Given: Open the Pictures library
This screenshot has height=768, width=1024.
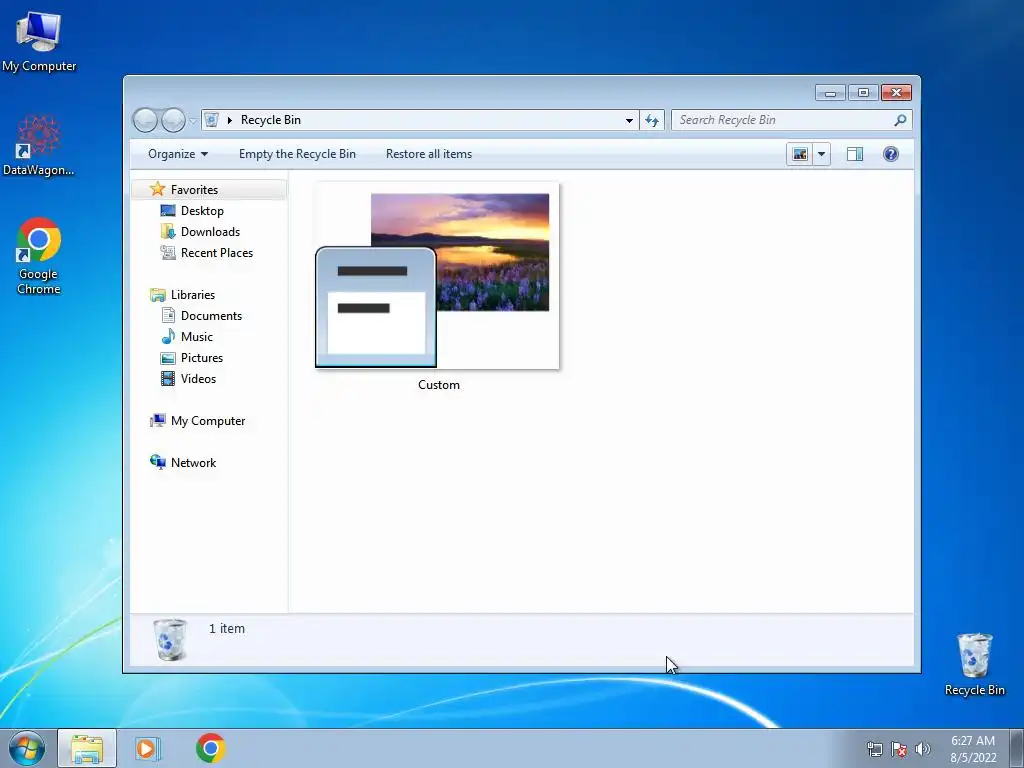Looking at the screenshot, I should pos(202,357).
